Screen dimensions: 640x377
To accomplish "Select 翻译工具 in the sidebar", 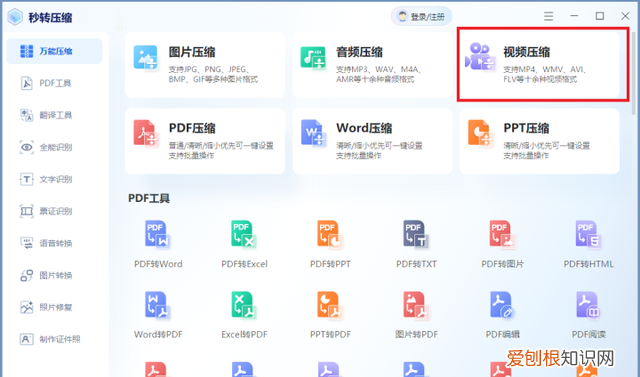I will click(54, 115).
